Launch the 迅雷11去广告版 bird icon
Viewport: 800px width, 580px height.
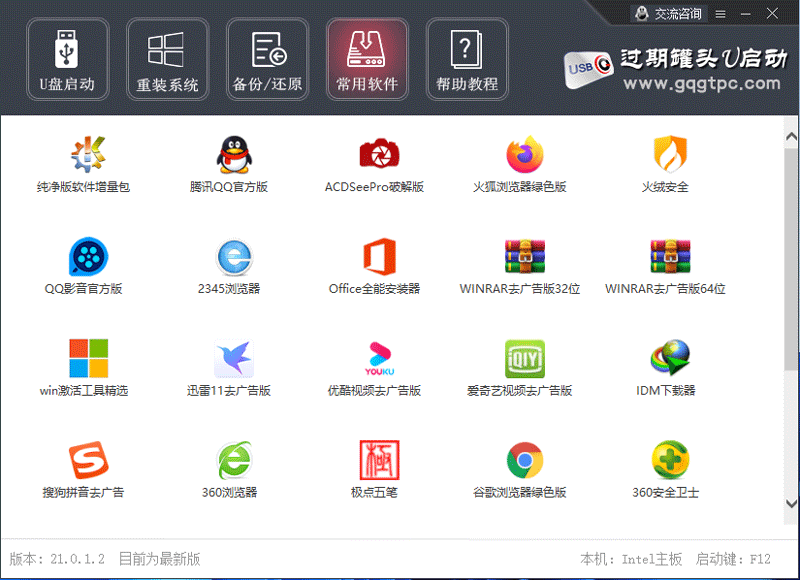[x=234, y=358]
